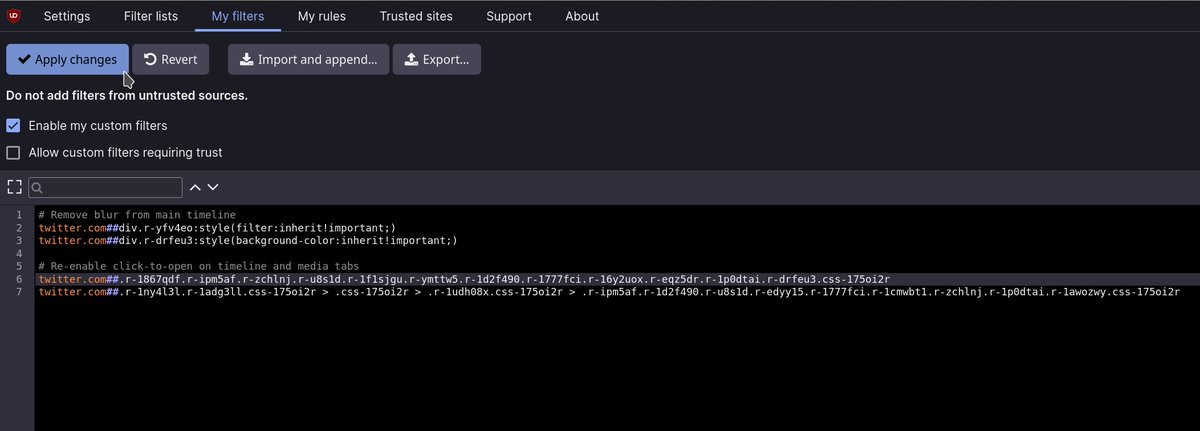The width and height of the screenshot is (1200, 431).
Task: Click the Apply changes button
Action: [67, 59]
